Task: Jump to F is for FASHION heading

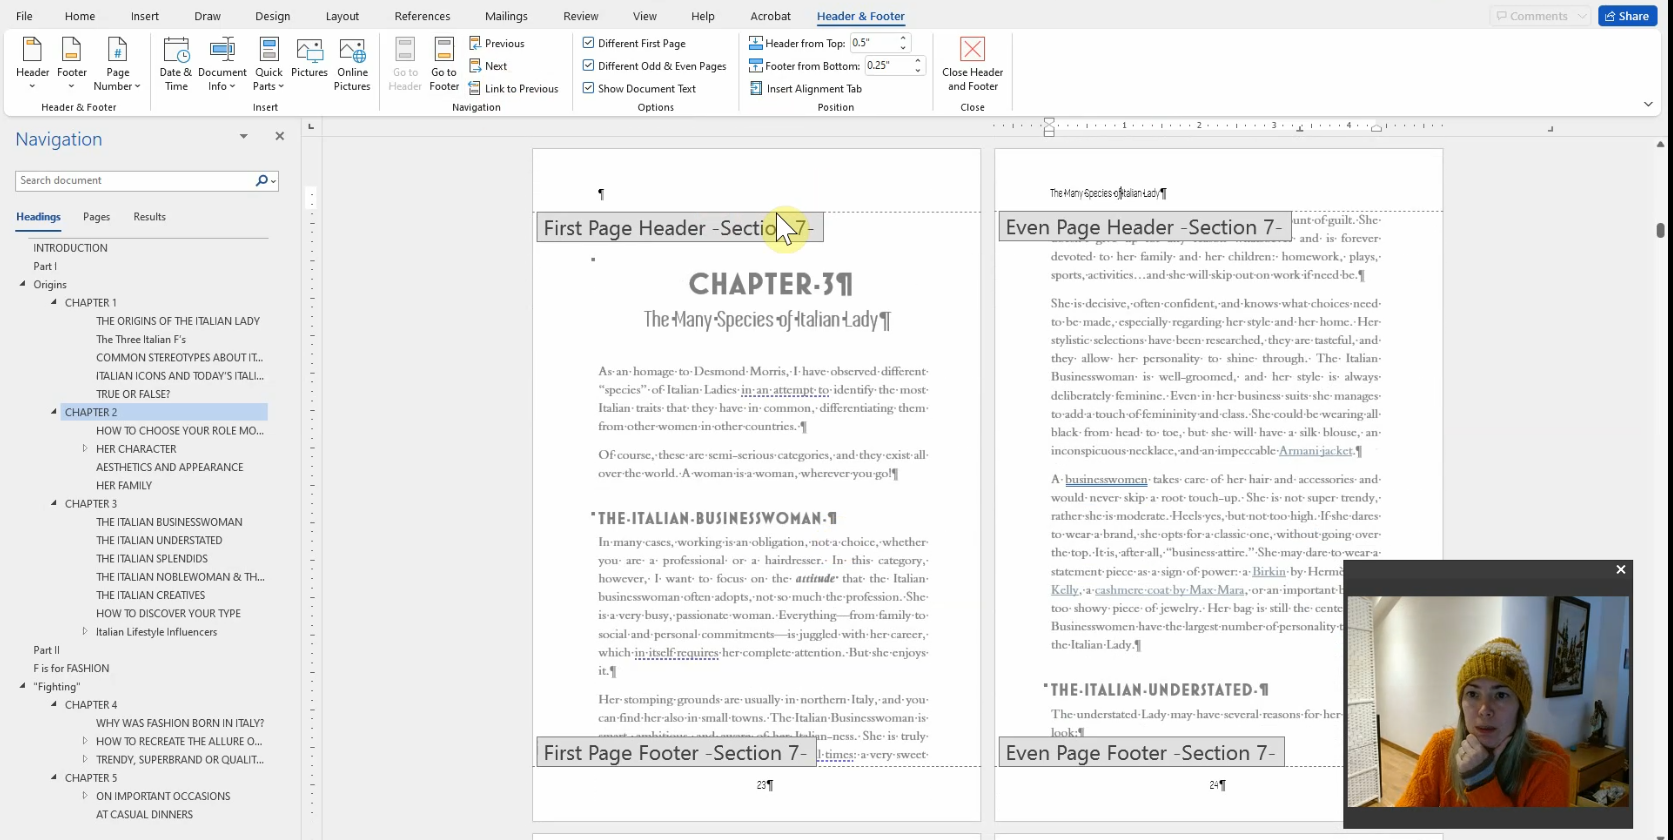Action: [71, 668]
